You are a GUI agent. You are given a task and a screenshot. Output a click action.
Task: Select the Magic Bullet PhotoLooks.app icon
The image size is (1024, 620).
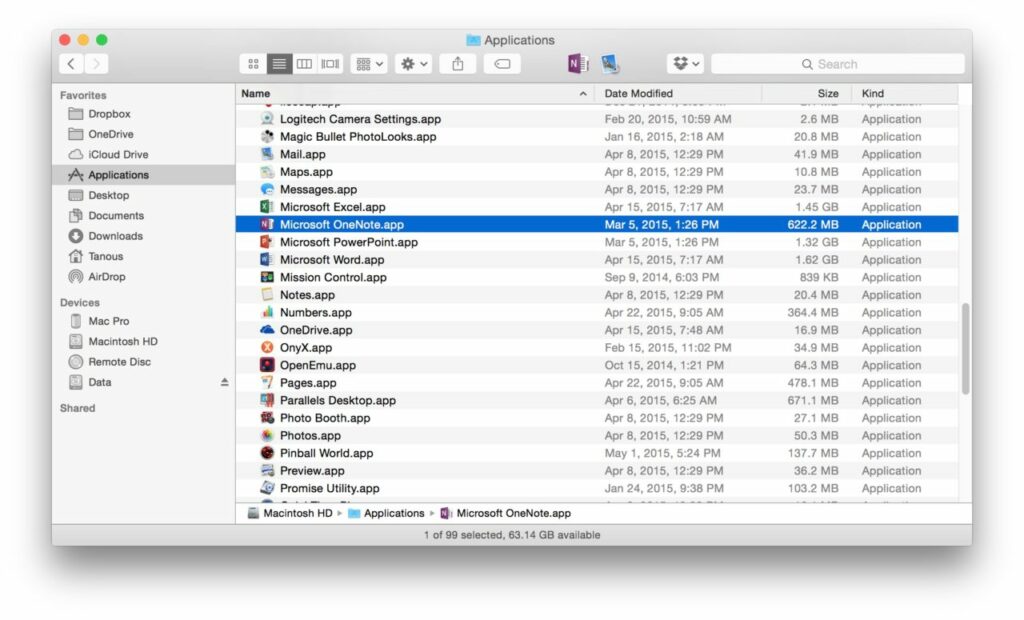click(266, 136)
